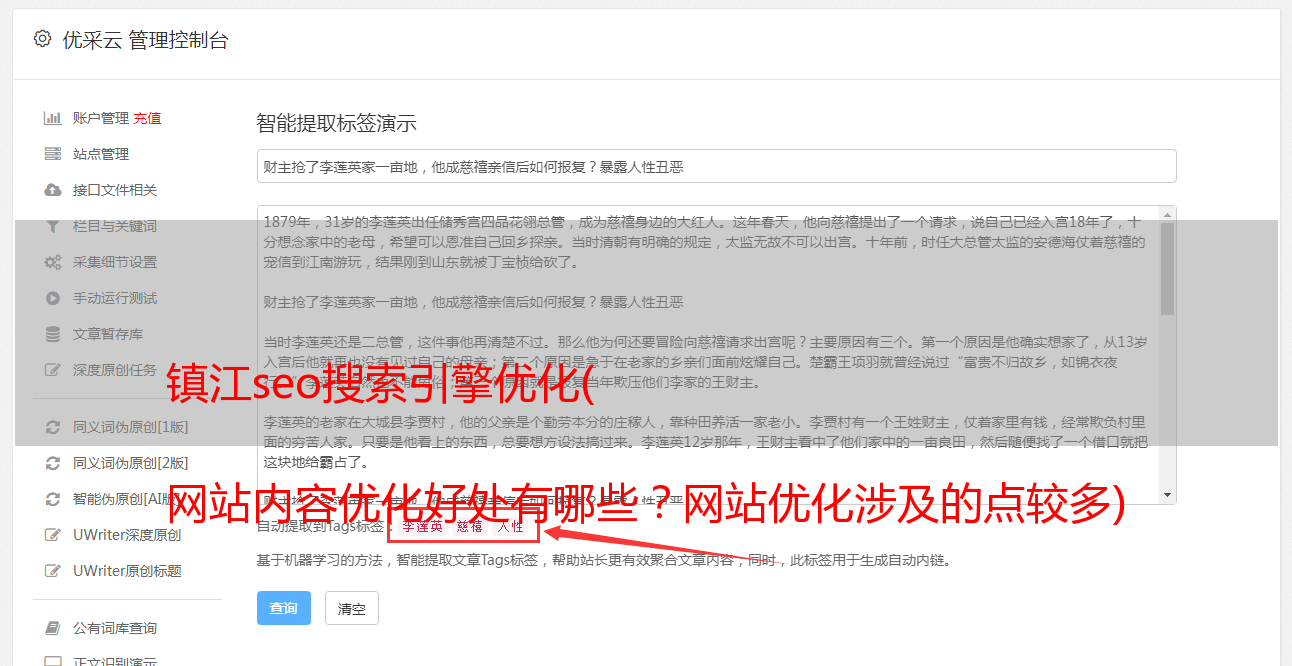The image size is (1292, 666).
Task: Click into the article title input field
Action: (716, 166)
